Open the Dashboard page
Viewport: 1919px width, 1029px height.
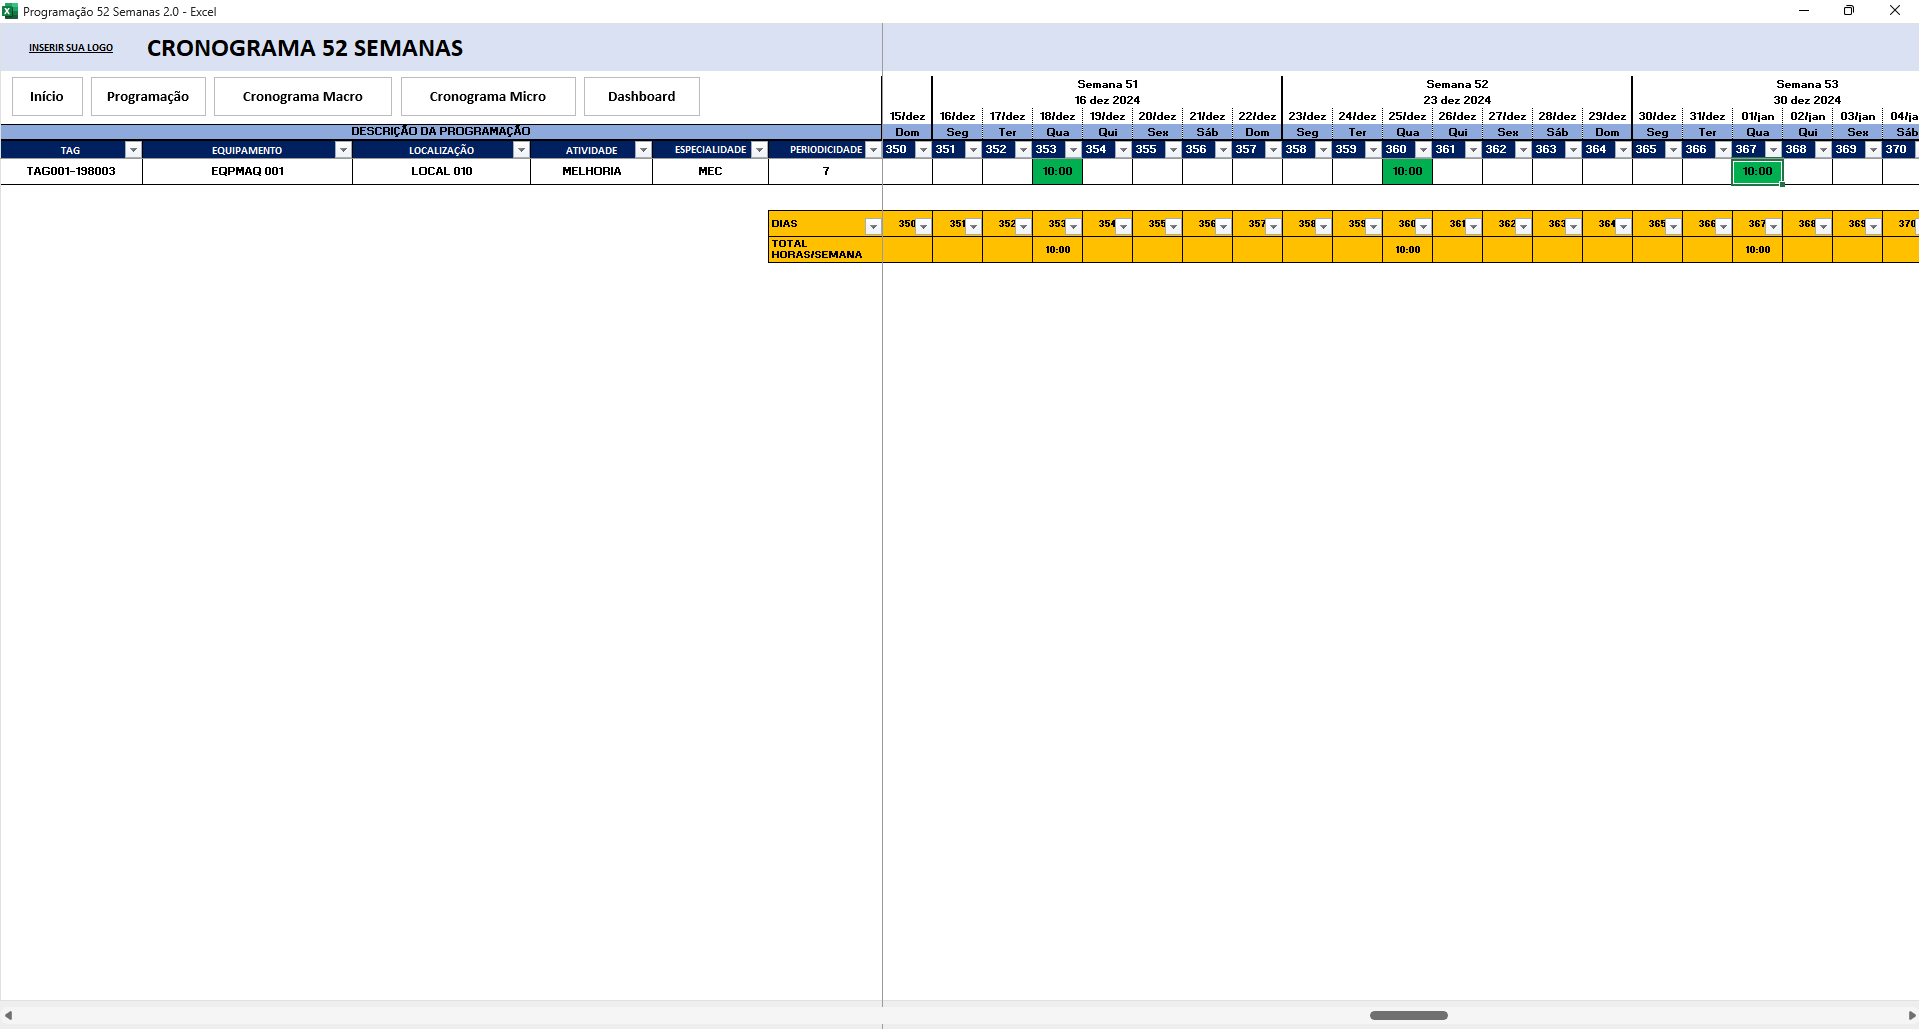pos(641,97)
